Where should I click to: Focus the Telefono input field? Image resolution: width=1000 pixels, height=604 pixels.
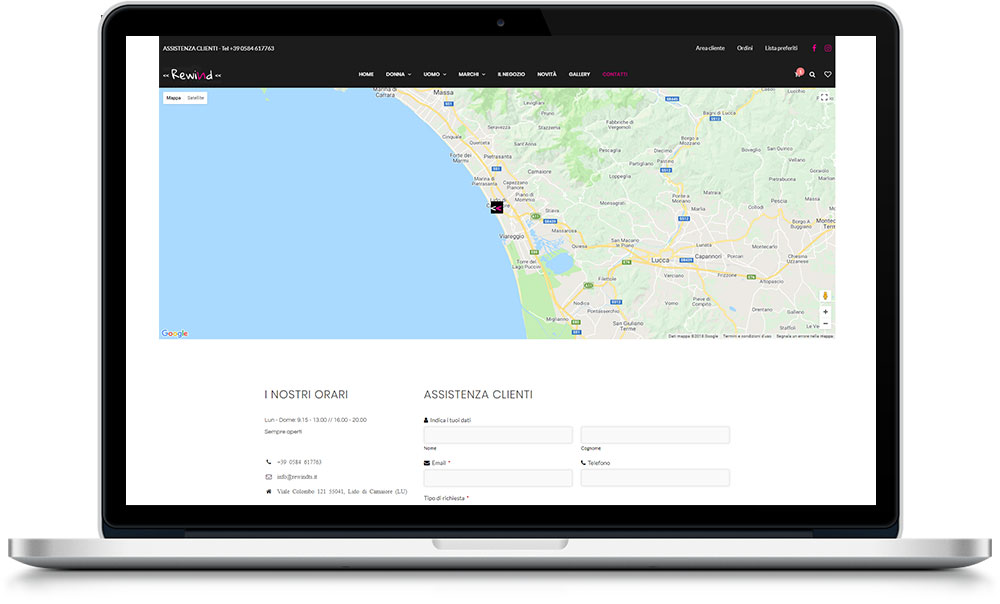pyautogui.click(x=655, y=478)
